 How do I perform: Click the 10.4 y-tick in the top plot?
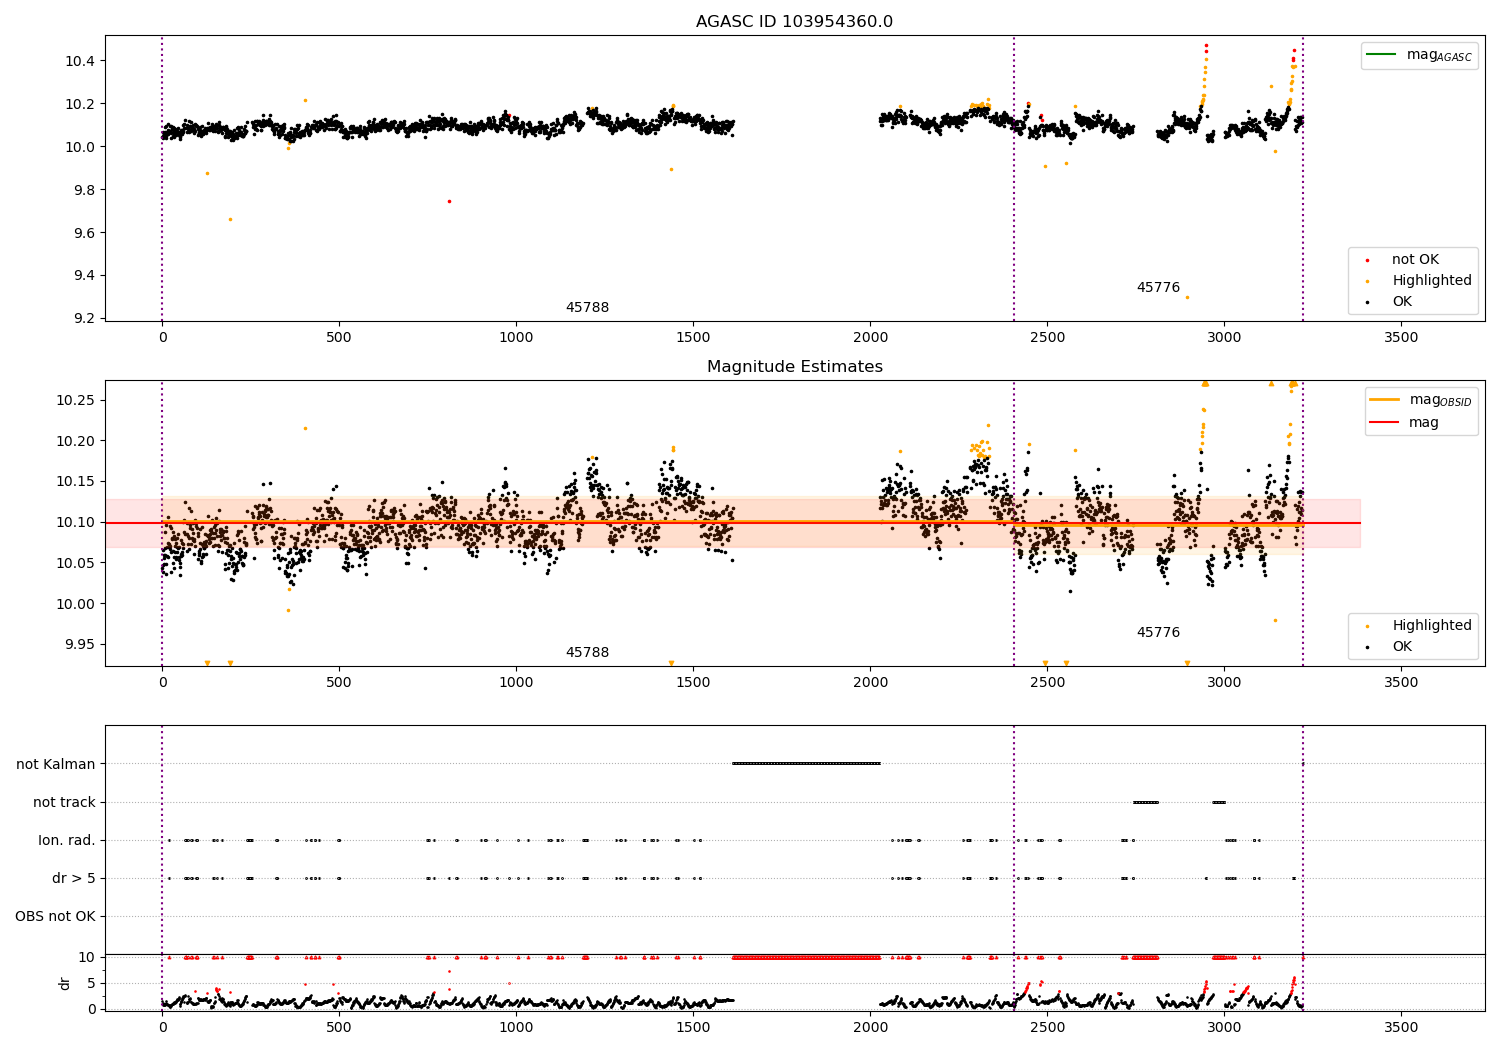[80, 62]
